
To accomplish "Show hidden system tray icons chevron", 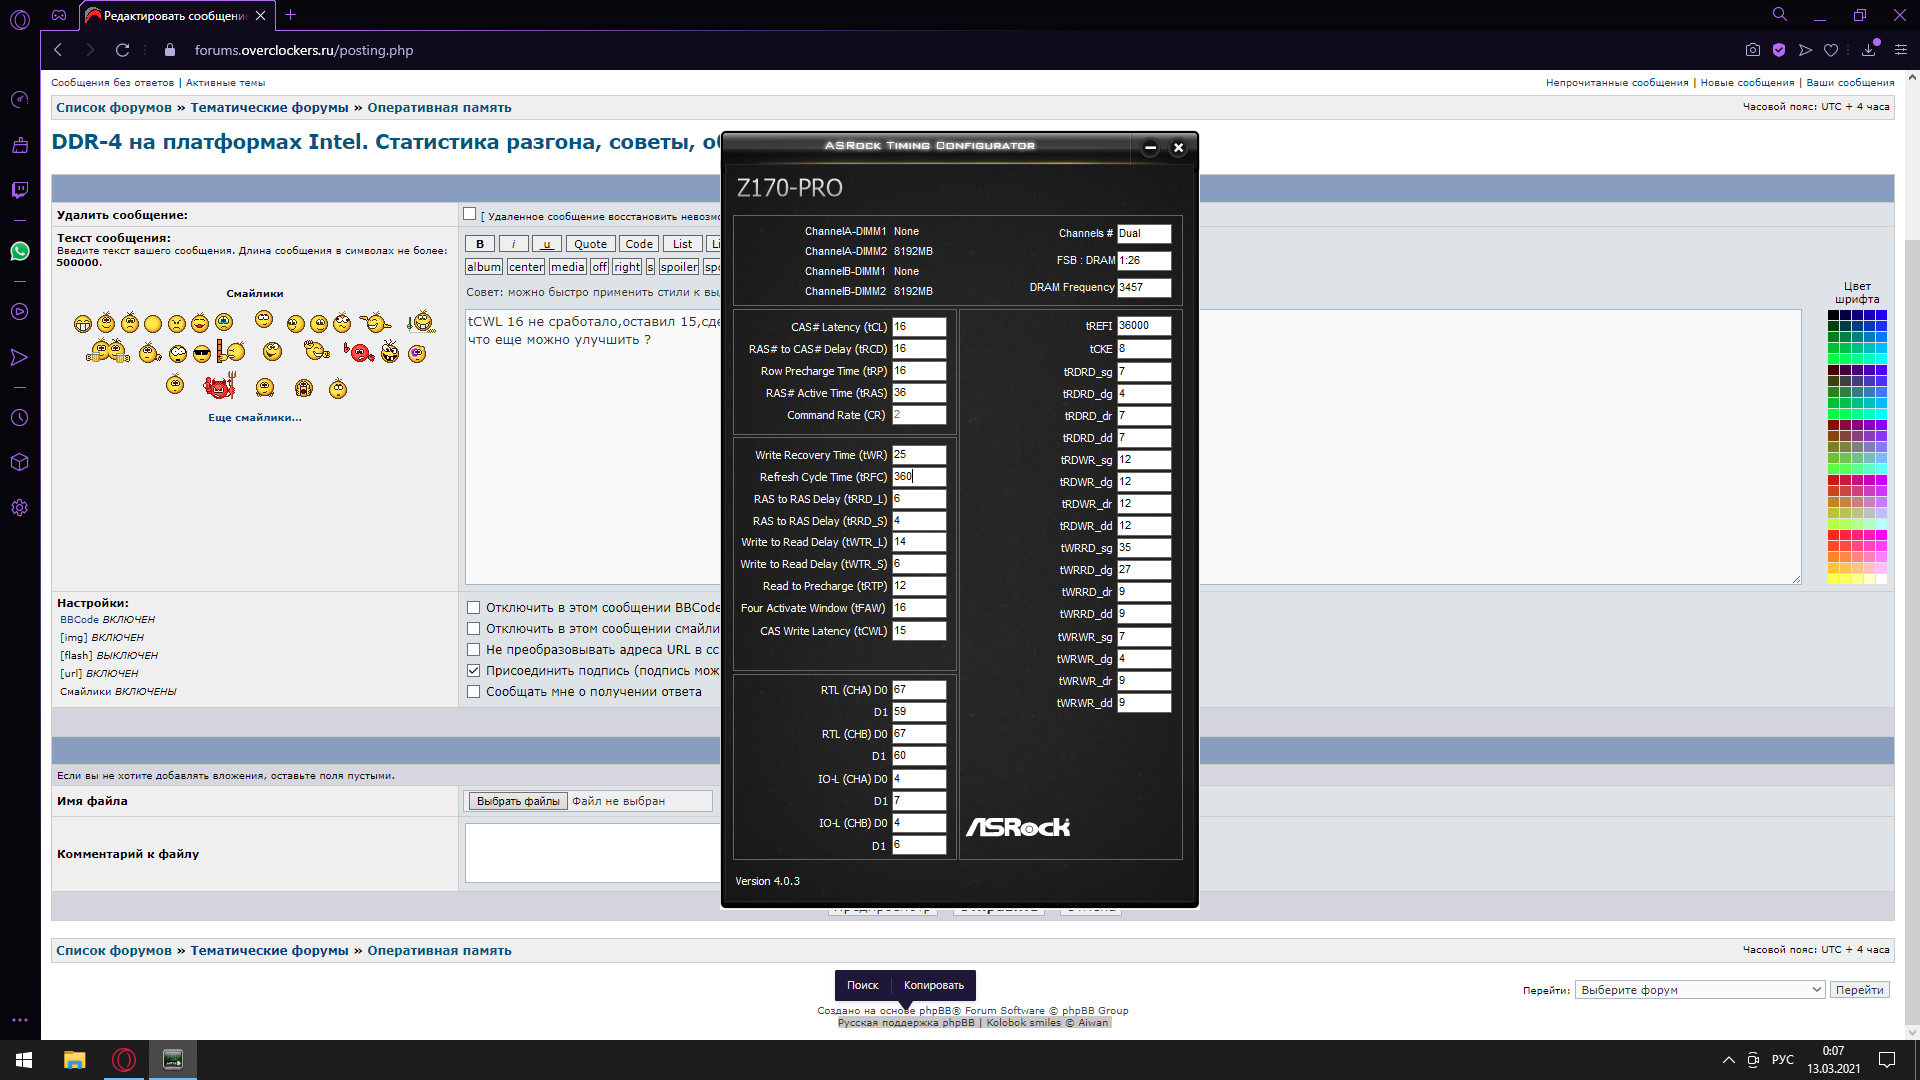I will 1728,1060.
